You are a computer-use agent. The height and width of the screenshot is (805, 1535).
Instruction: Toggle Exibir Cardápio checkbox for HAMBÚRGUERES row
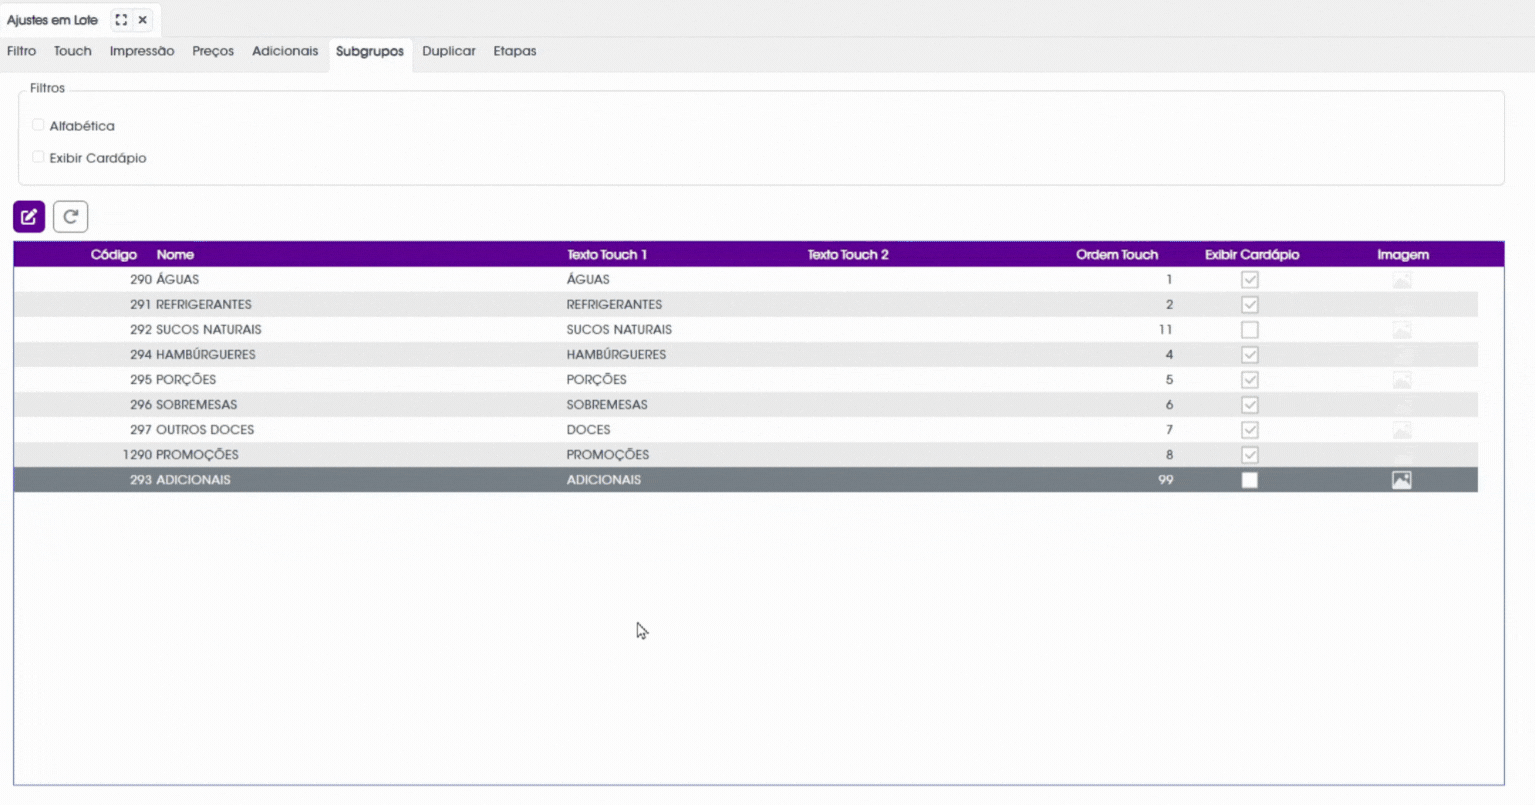pyautogui.click(x=1250, y=355)
